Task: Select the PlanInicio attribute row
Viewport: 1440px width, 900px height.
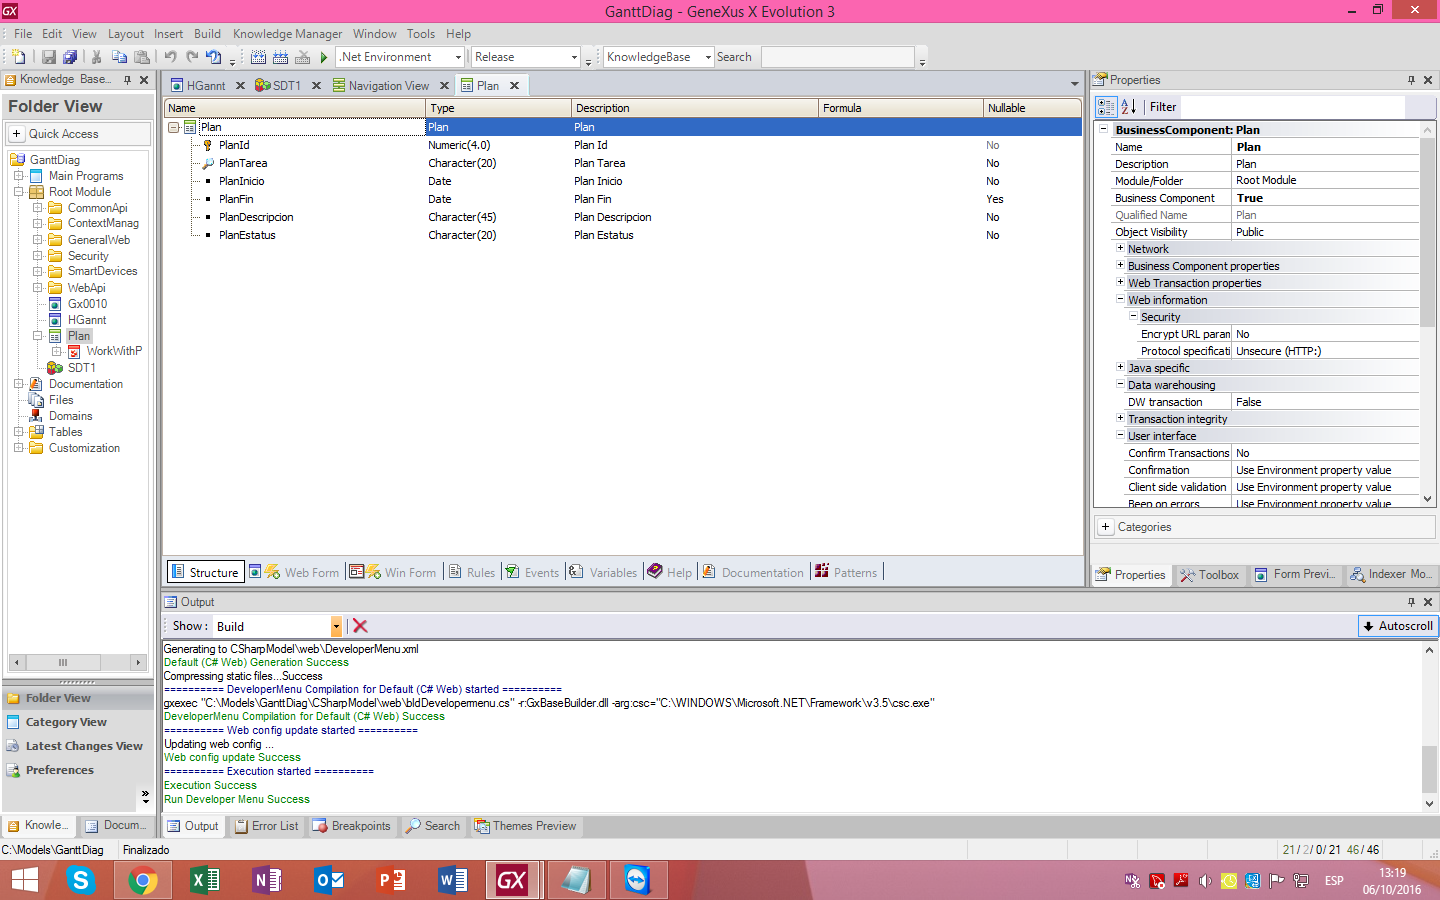Action: coord(624,181)
